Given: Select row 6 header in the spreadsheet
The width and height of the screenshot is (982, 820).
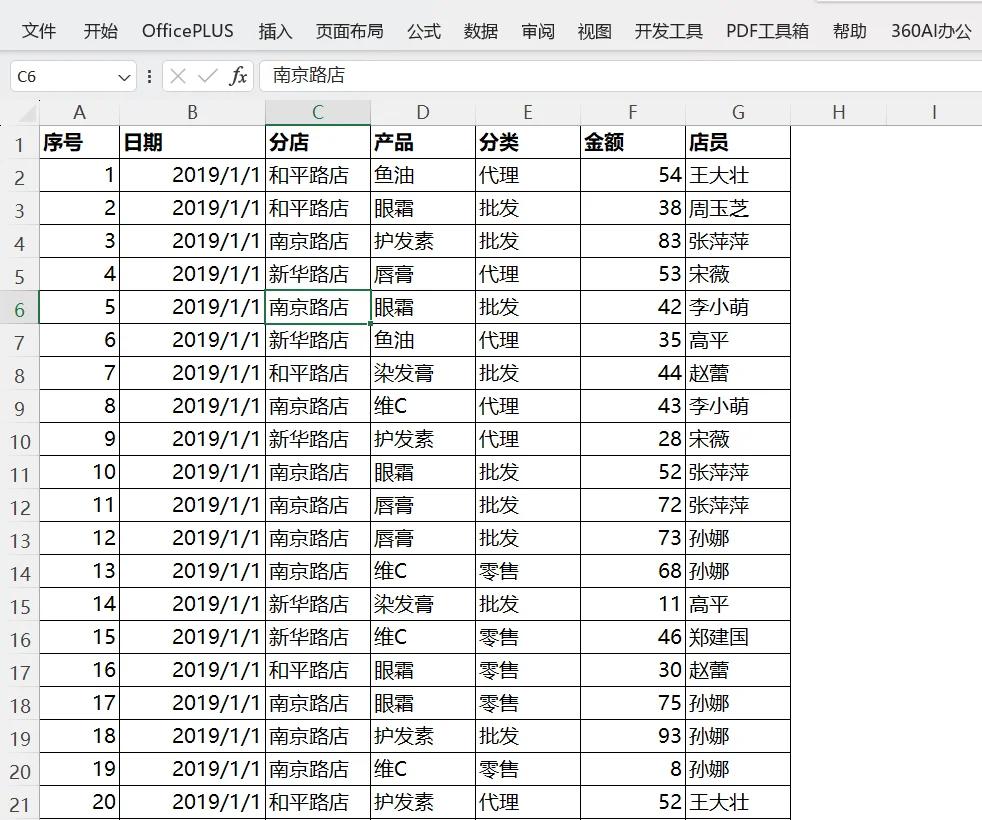Looking at the screenshot, I should coord(19,306).
